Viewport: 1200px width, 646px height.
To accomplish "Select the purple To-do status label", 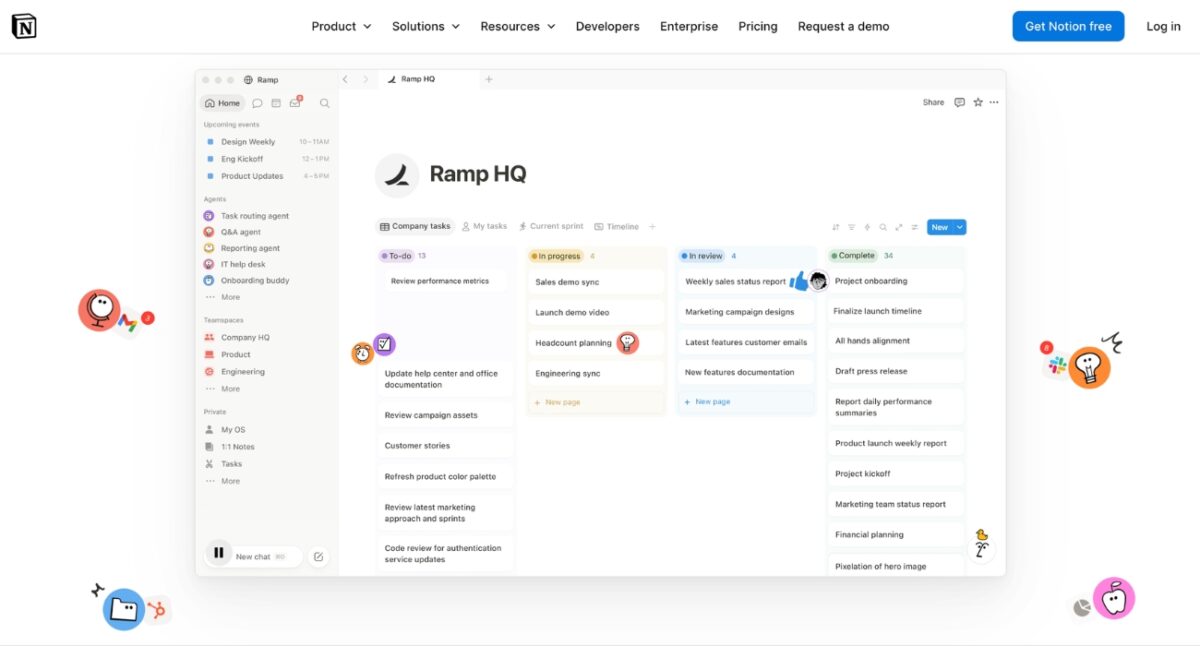I will pos(397,256).
